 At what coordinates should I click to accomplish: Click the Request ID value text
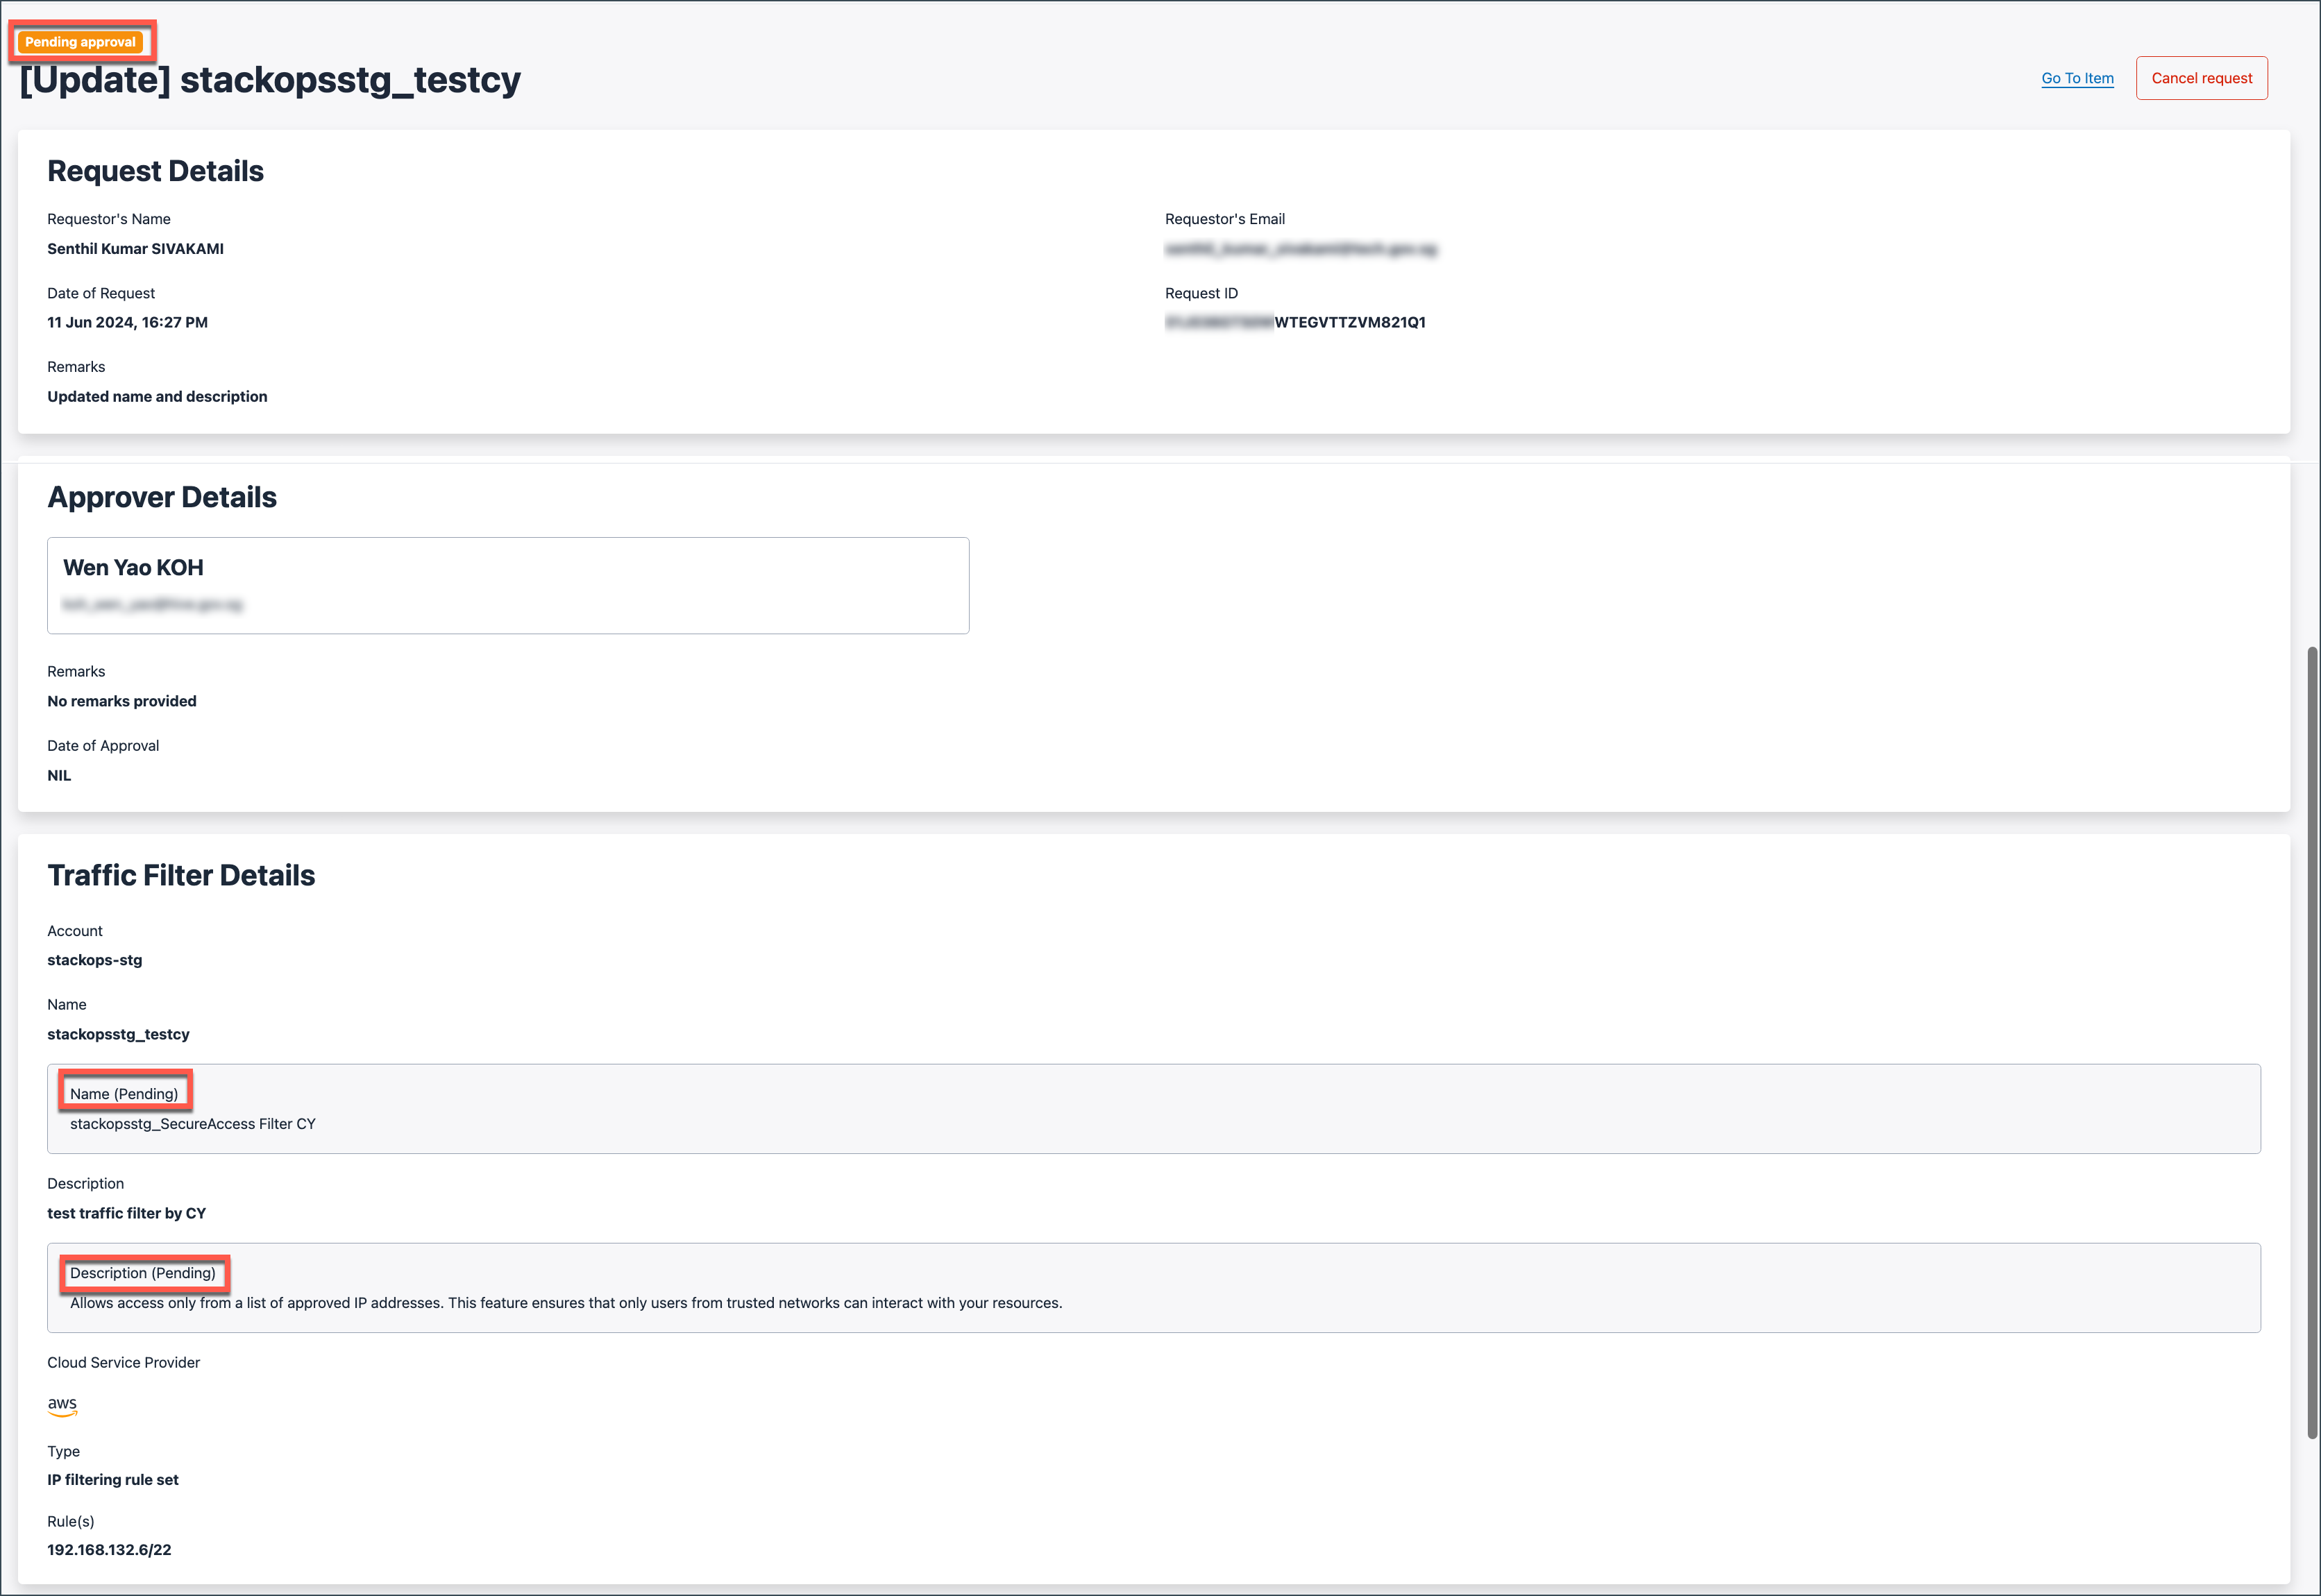[1295, 322]
